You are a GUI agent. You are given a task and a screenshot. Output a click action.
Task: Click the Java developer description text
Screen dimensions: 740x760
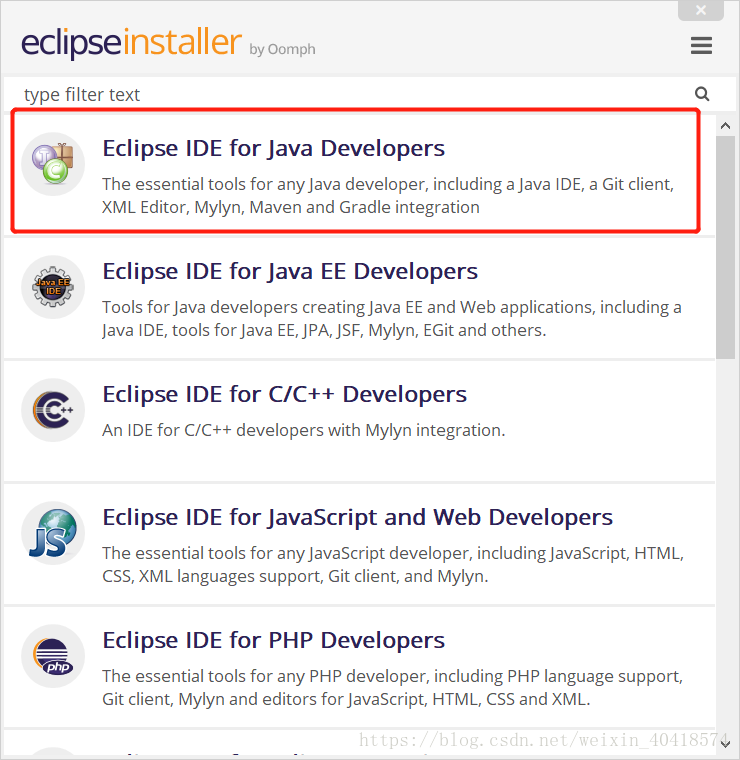[x=388, y=196]
